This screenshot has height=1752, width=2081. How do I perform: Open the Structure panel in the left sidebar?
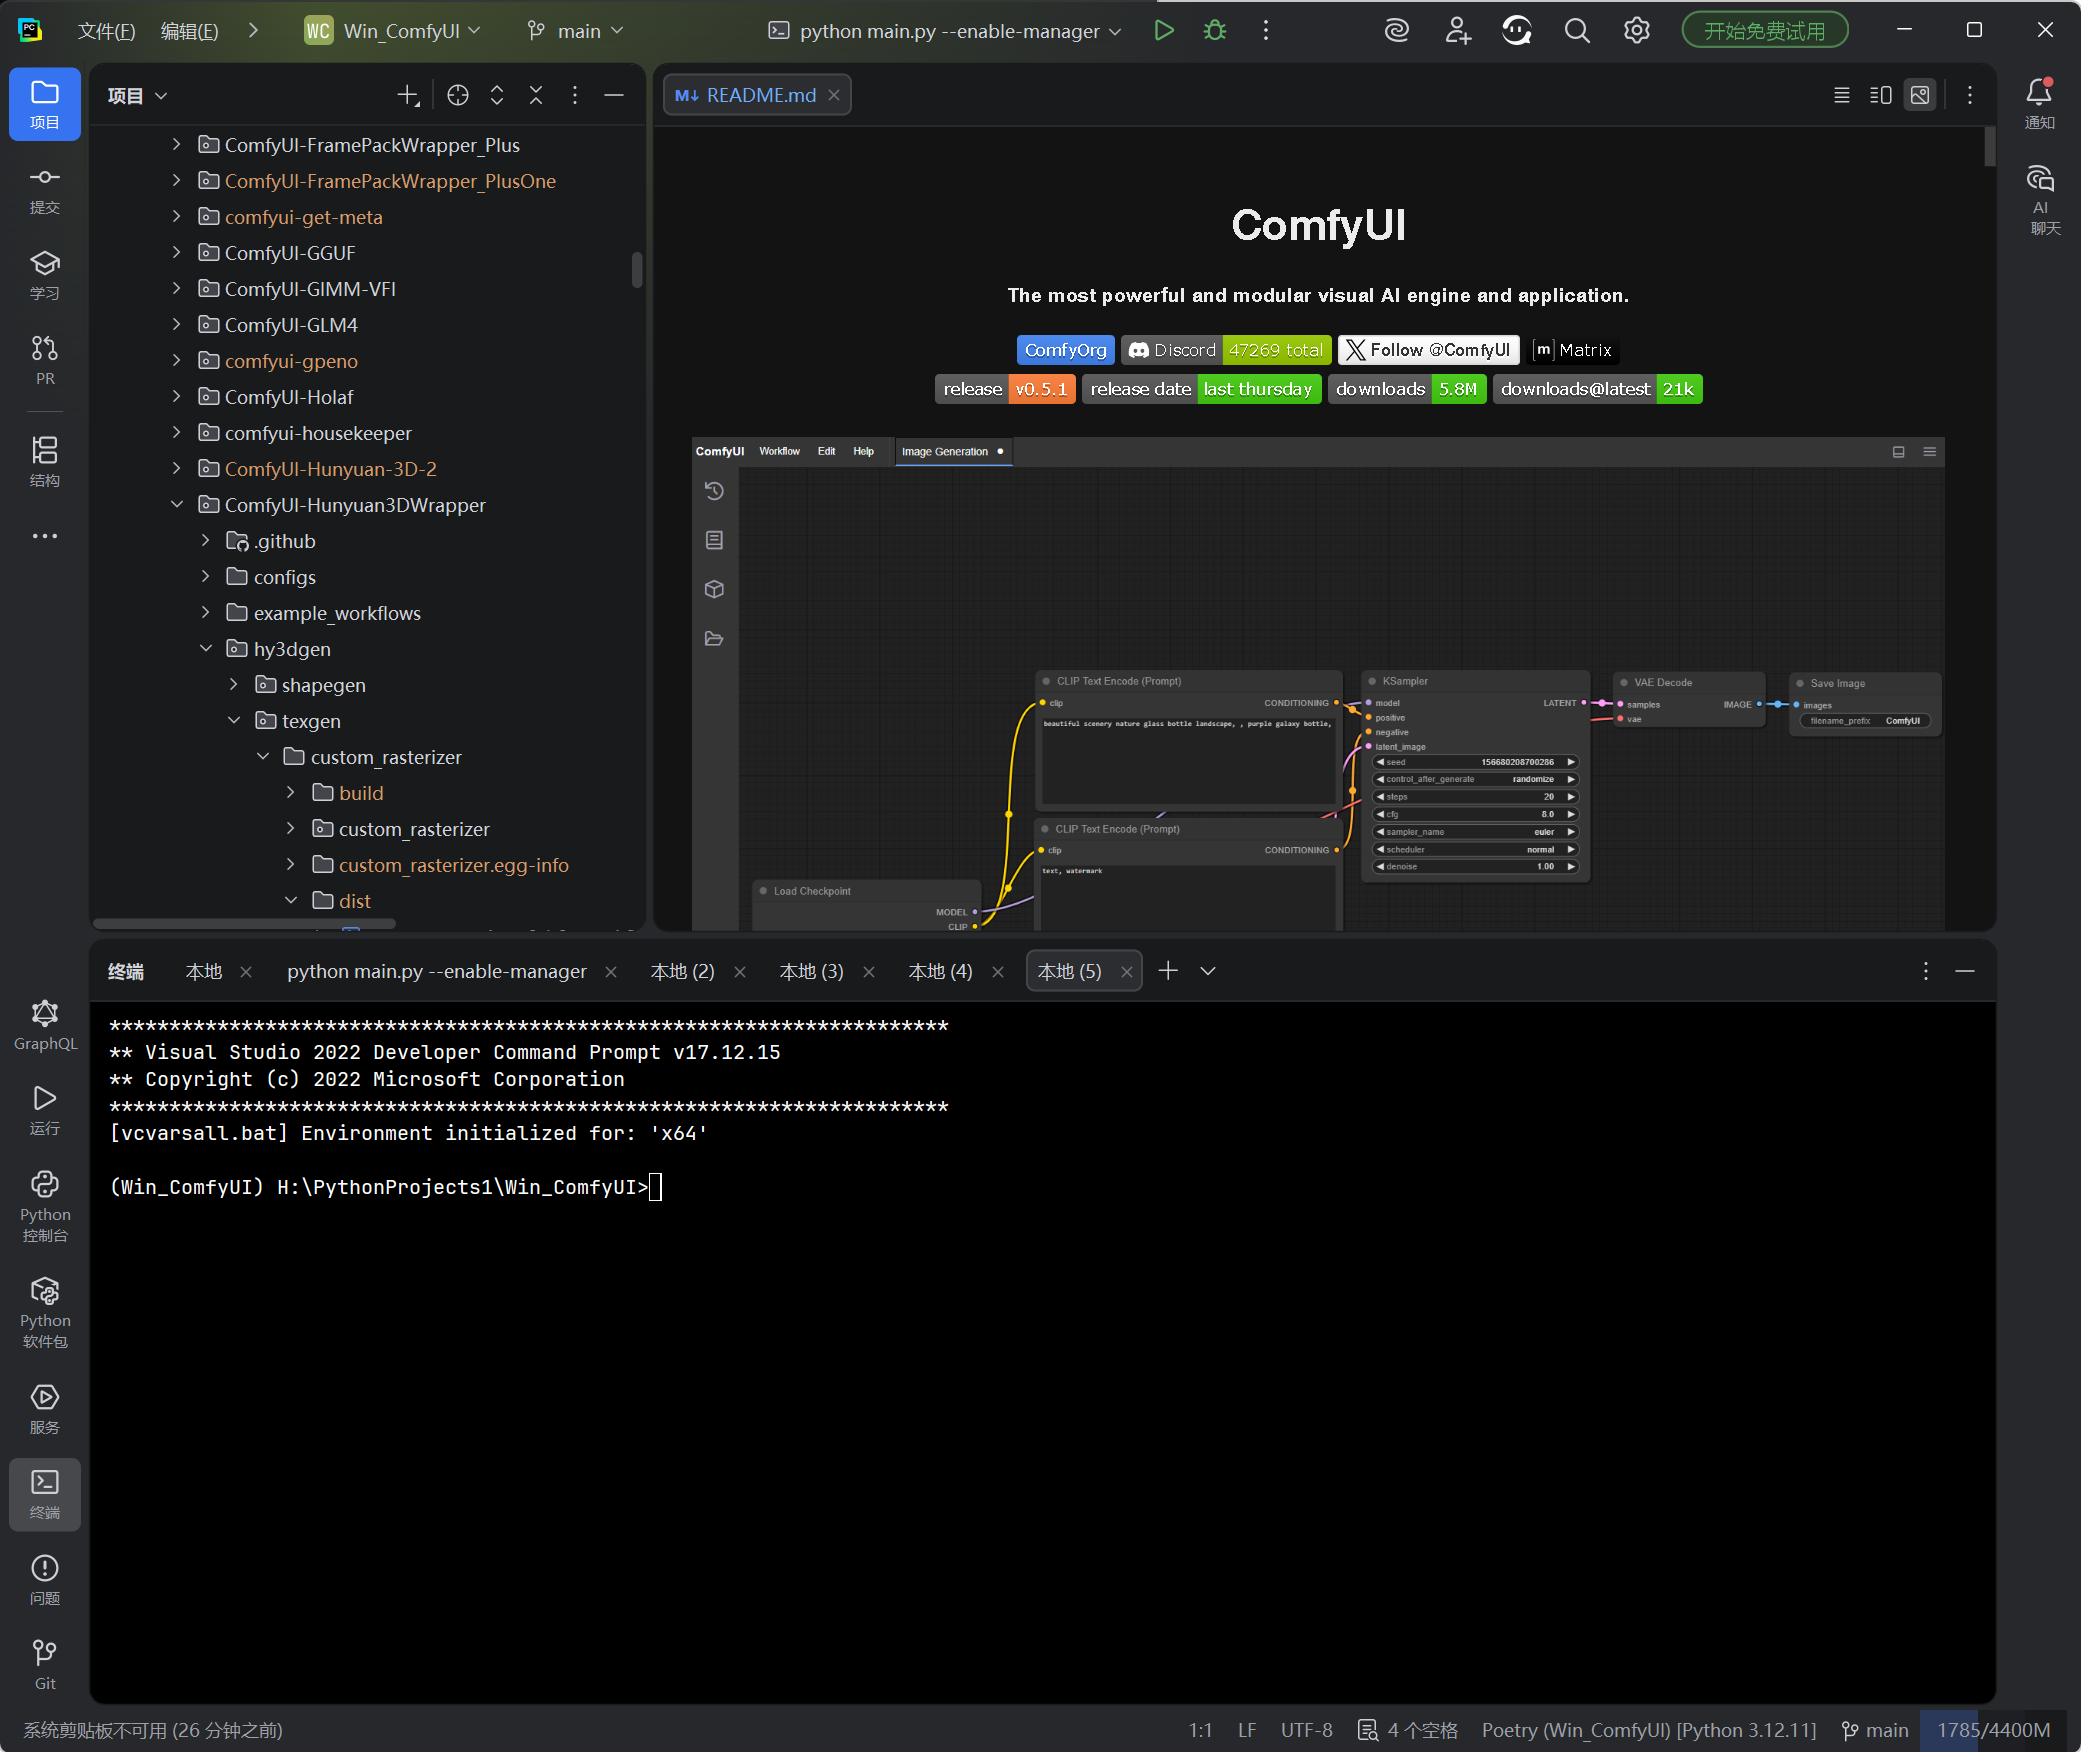pos(44,460)
